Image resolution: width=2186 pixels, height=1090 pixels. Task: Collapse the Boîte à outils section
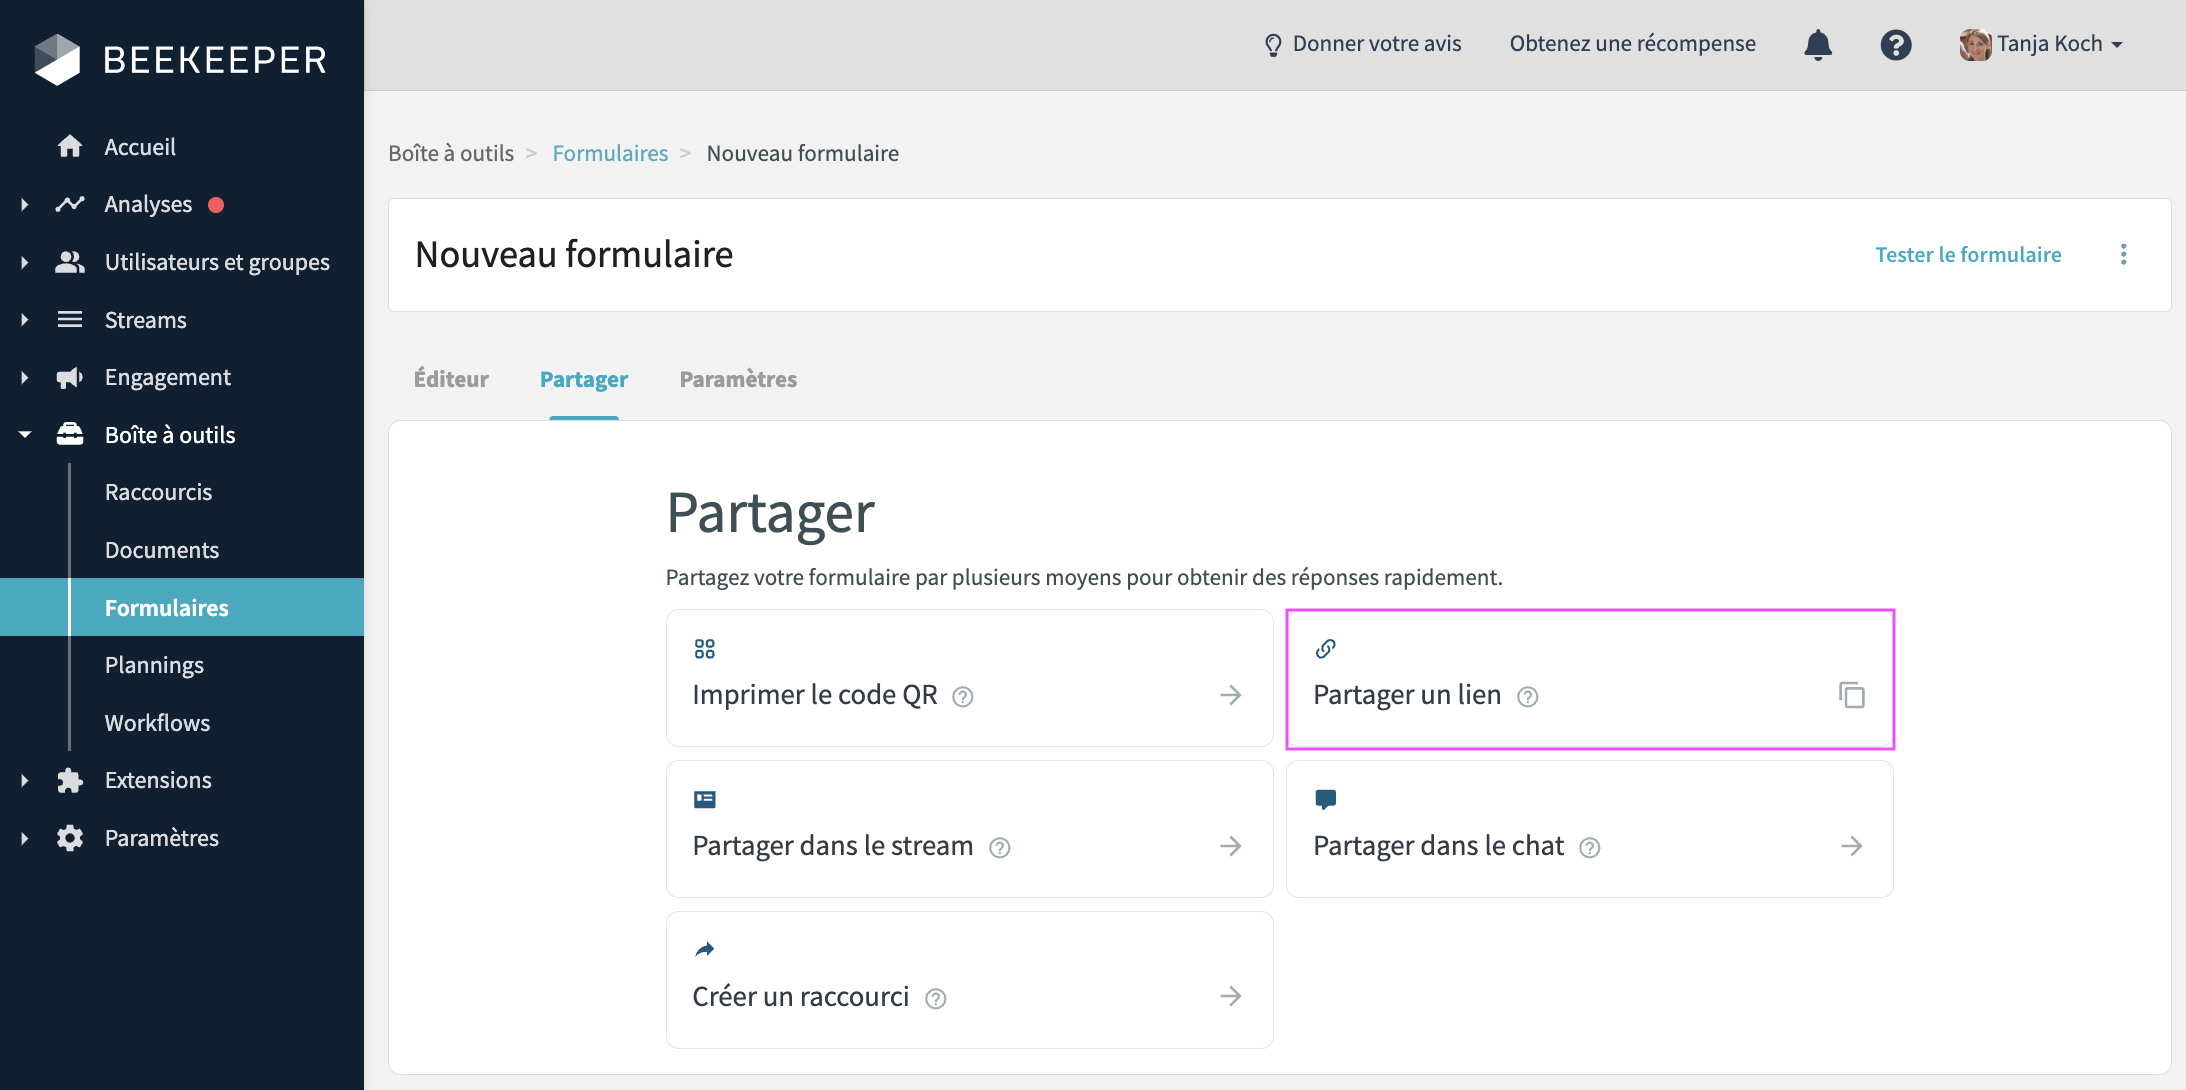tap(25, 435)
